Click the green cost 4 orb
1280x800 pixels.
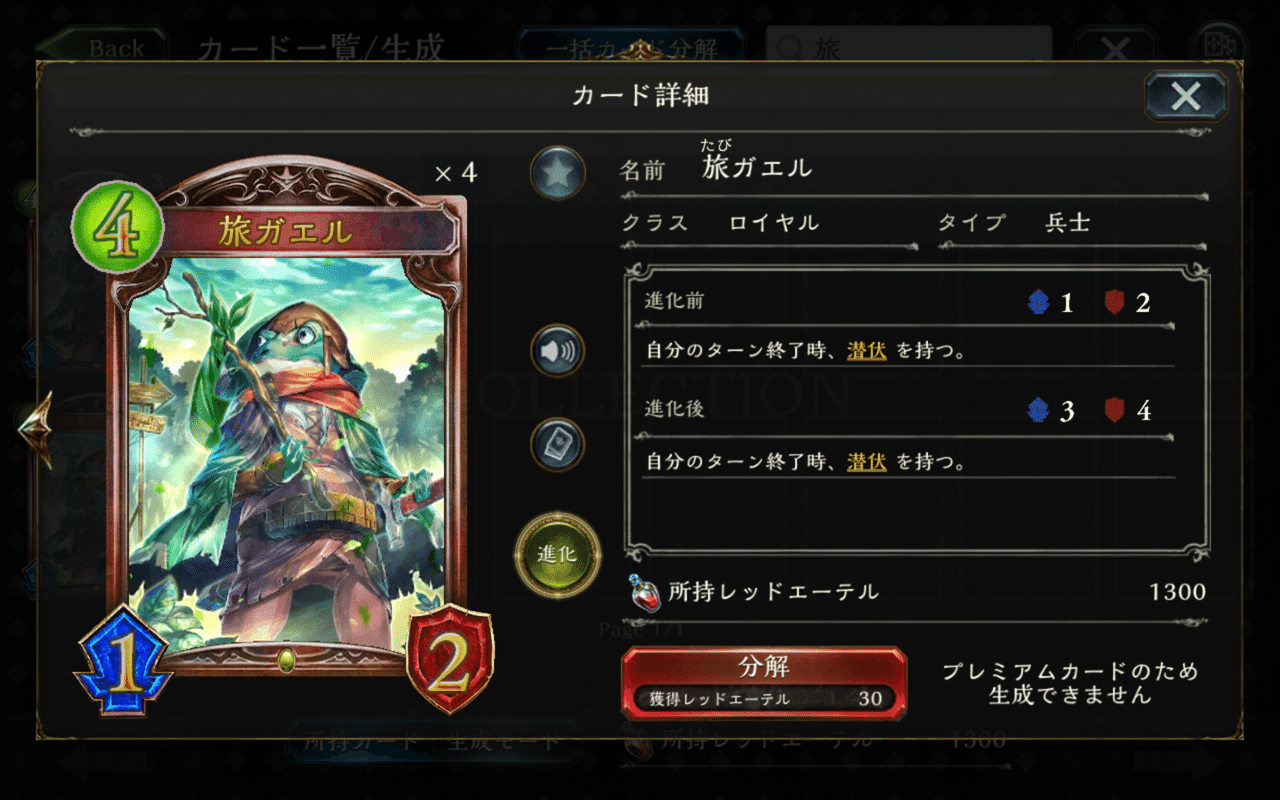[x=116, y=226]
